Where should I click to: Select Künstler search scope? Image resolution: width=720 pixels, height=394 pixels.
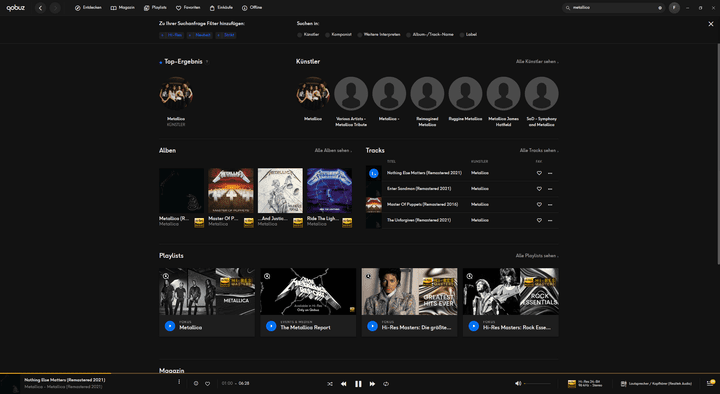tap(308, 34)
